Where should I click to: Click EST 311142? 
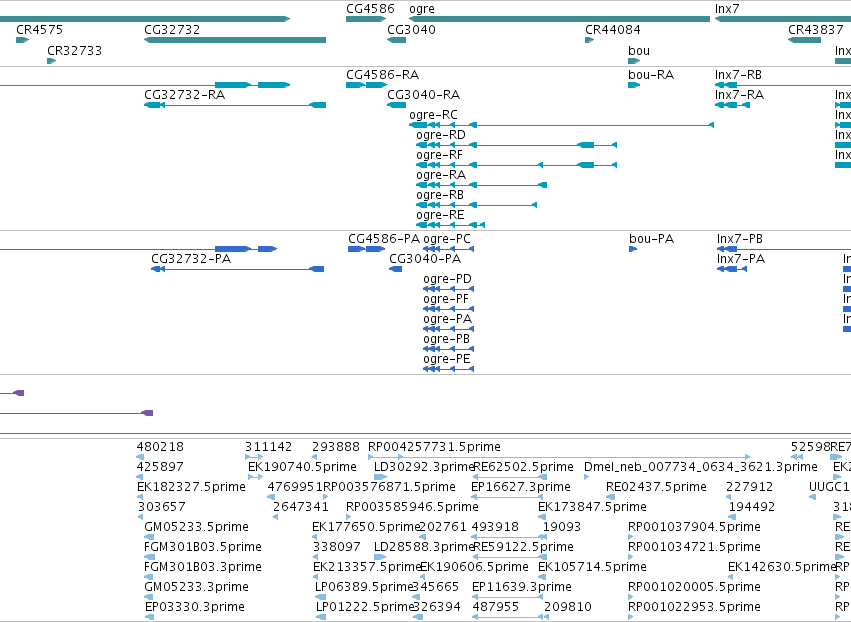(x=268, y=447)
